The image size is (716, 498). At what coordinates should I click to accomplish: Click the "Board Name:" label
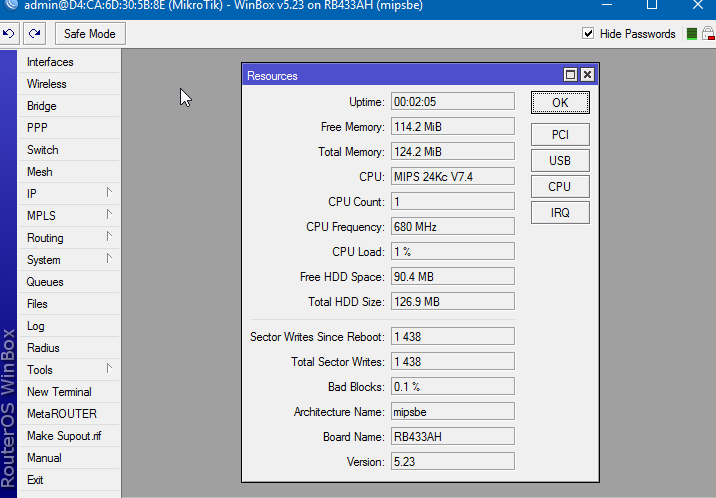(354, 437)
